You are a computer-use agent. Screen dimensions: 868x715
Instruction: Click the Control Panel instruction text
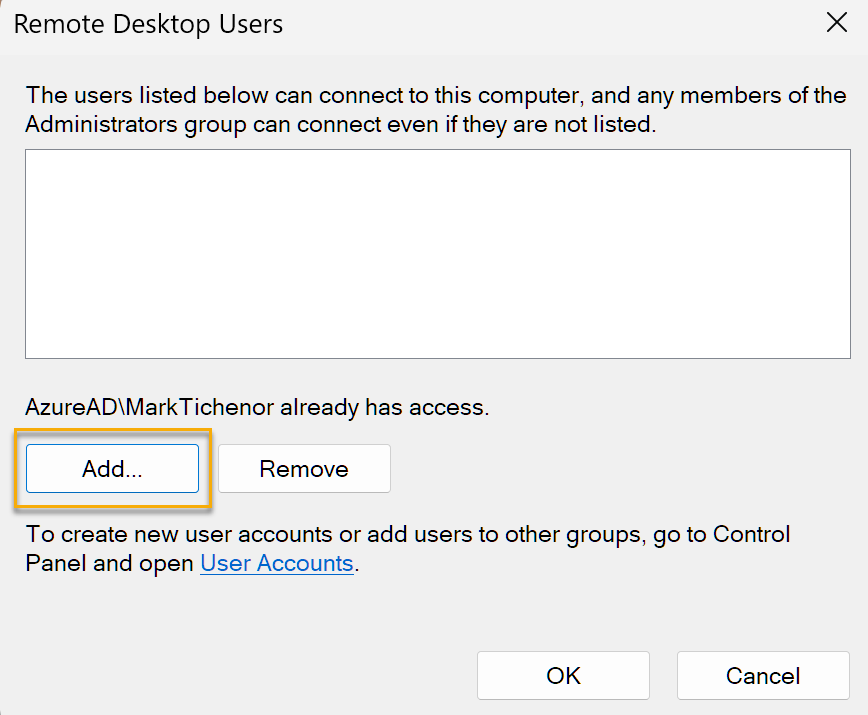(x=408, y=548)
